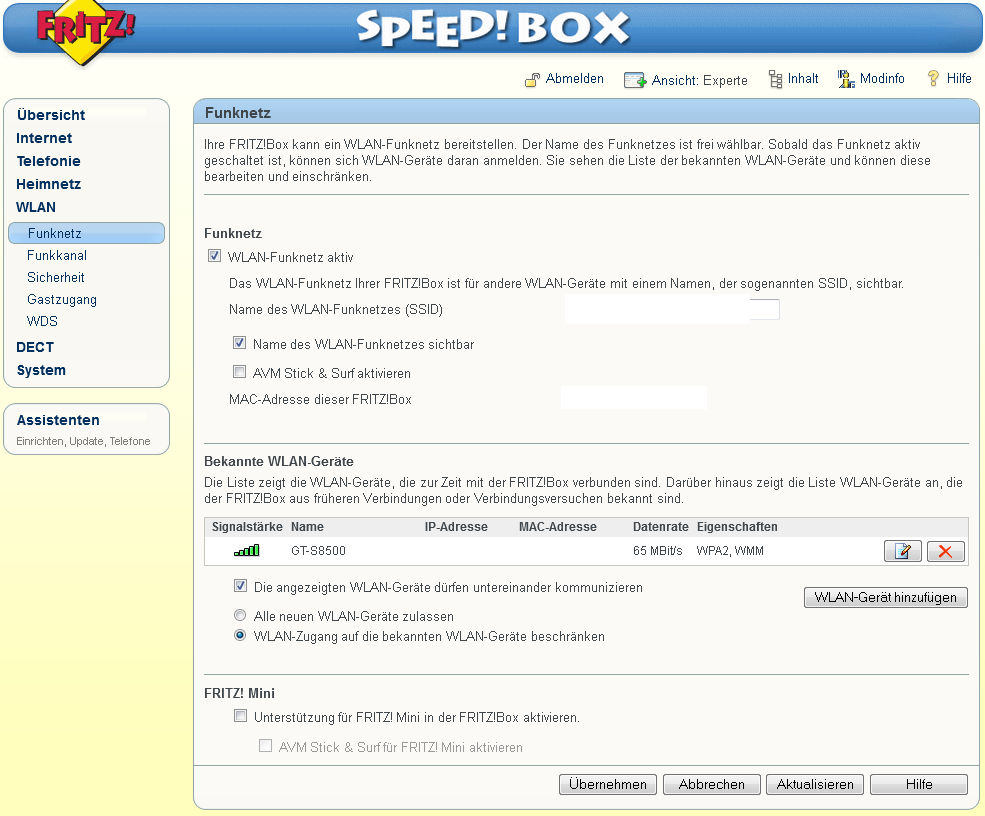Click the Hilfe question mark icon
This screenshot has height=816, width=985.
(x=933, y=79)
